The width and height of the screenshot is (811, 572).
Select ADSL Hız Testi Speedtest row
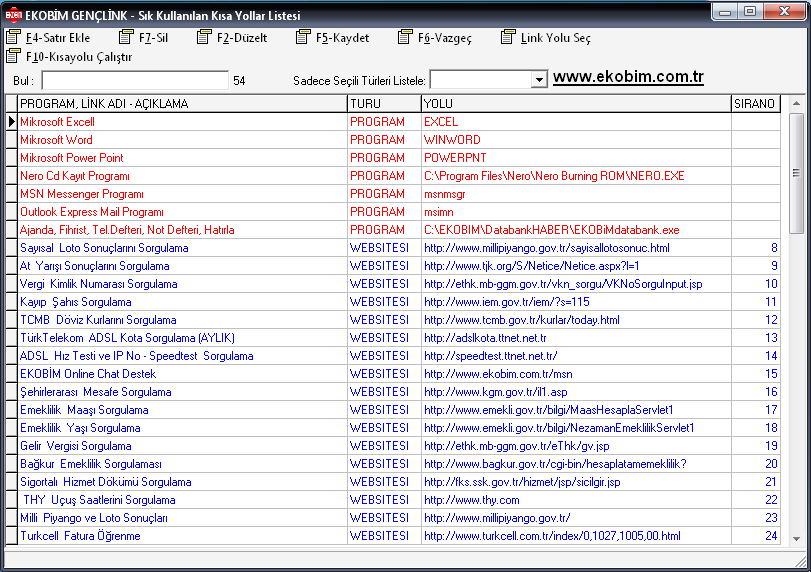pos(393,356)
